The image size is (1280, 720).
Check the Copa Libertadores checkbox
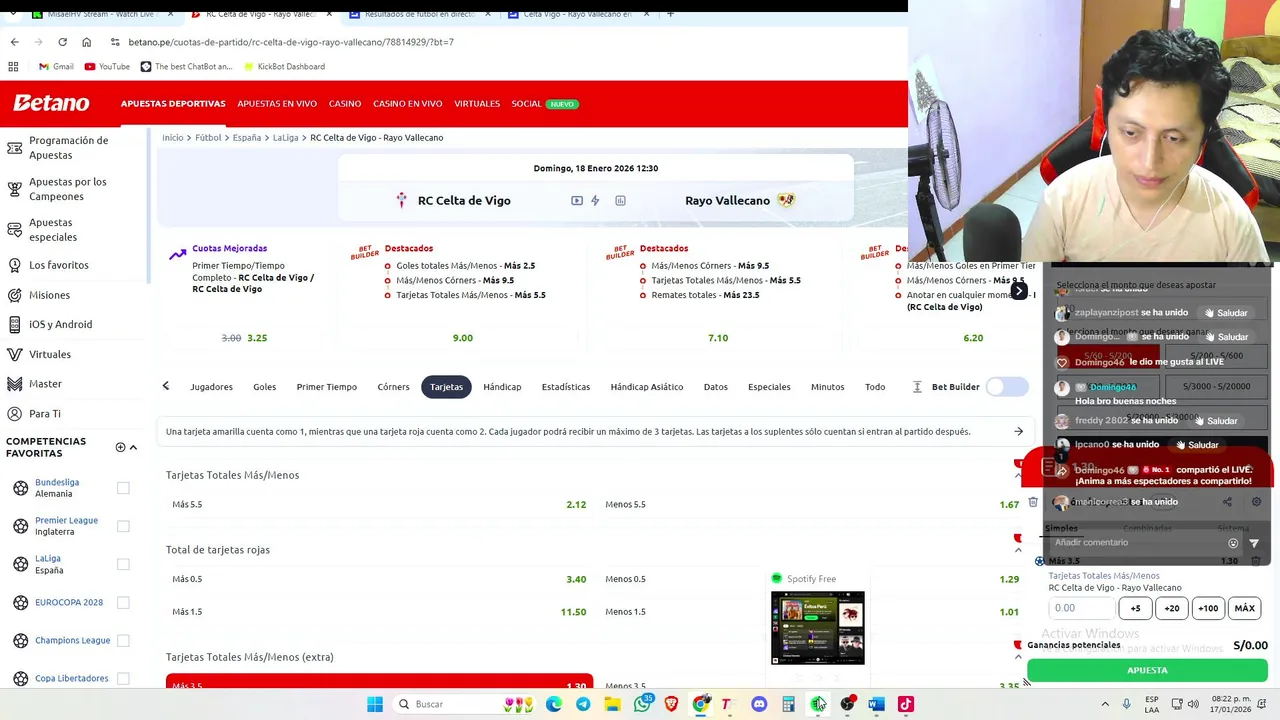pos(123,678)
